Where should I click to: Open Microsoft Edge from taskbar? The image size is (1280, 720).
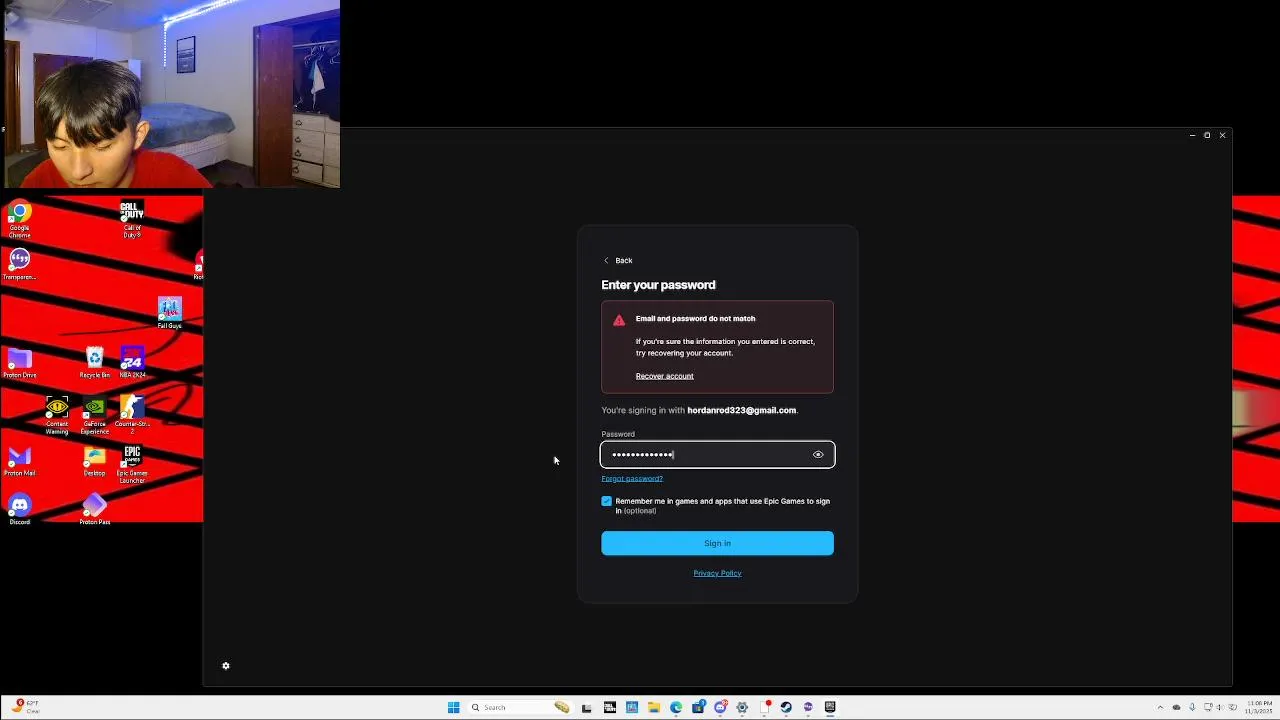coord(676,707)
